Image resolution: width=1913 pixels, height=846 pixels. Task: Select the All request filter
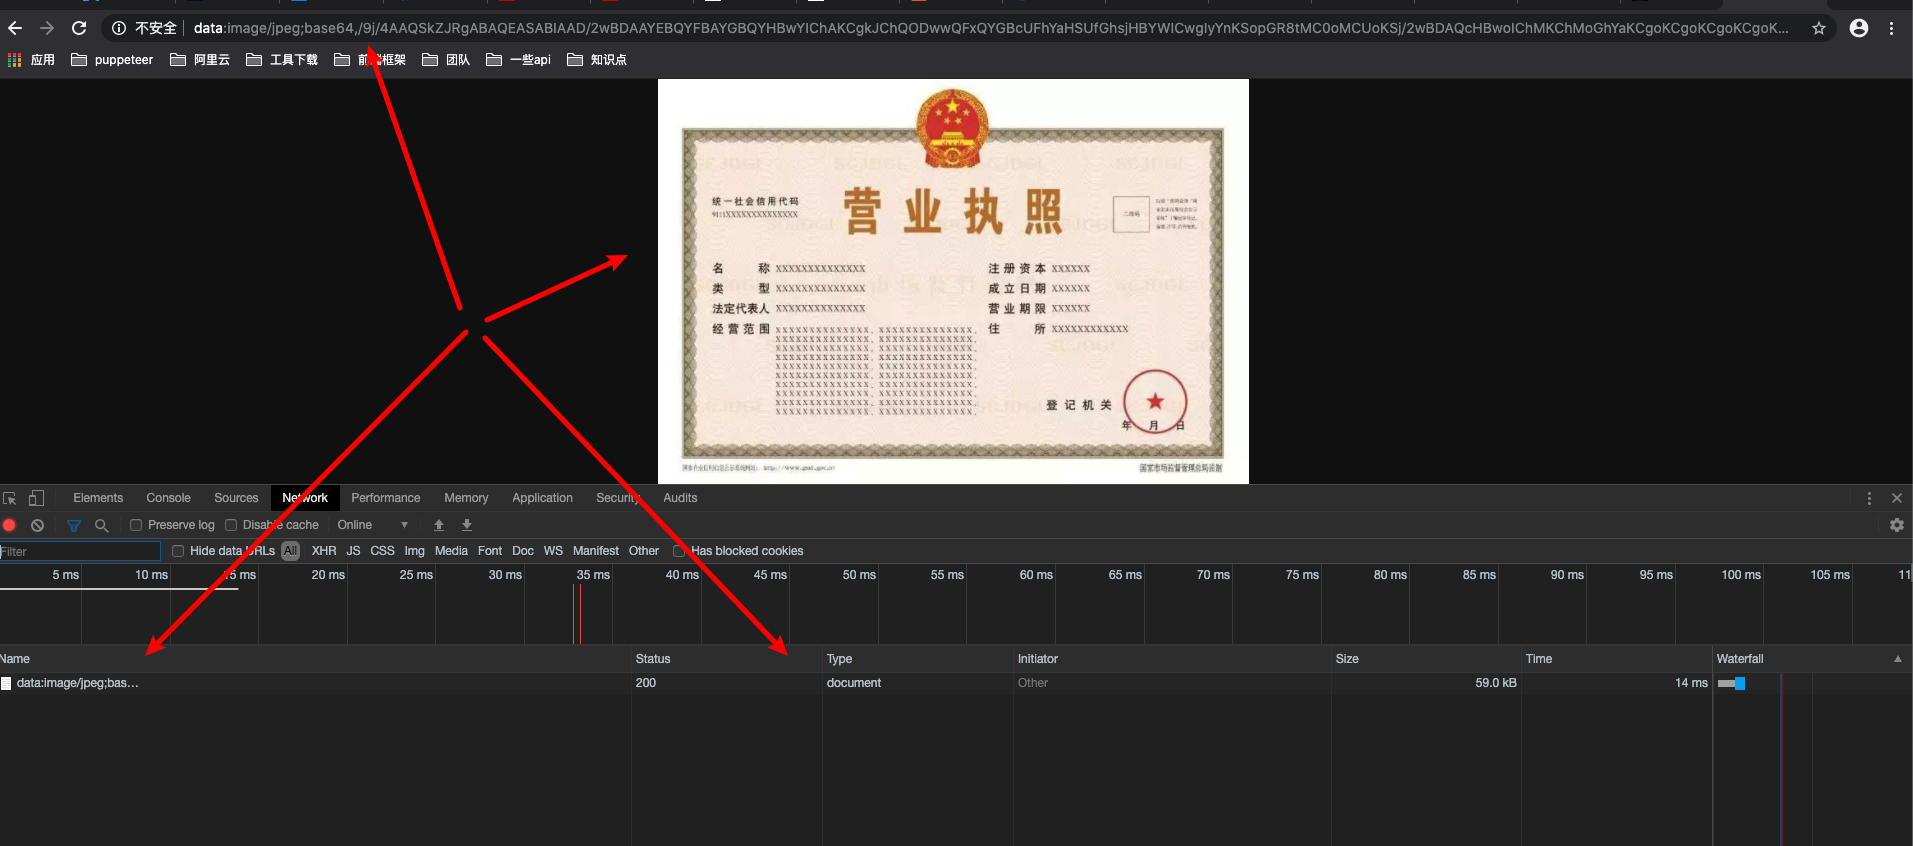point(291,551)
